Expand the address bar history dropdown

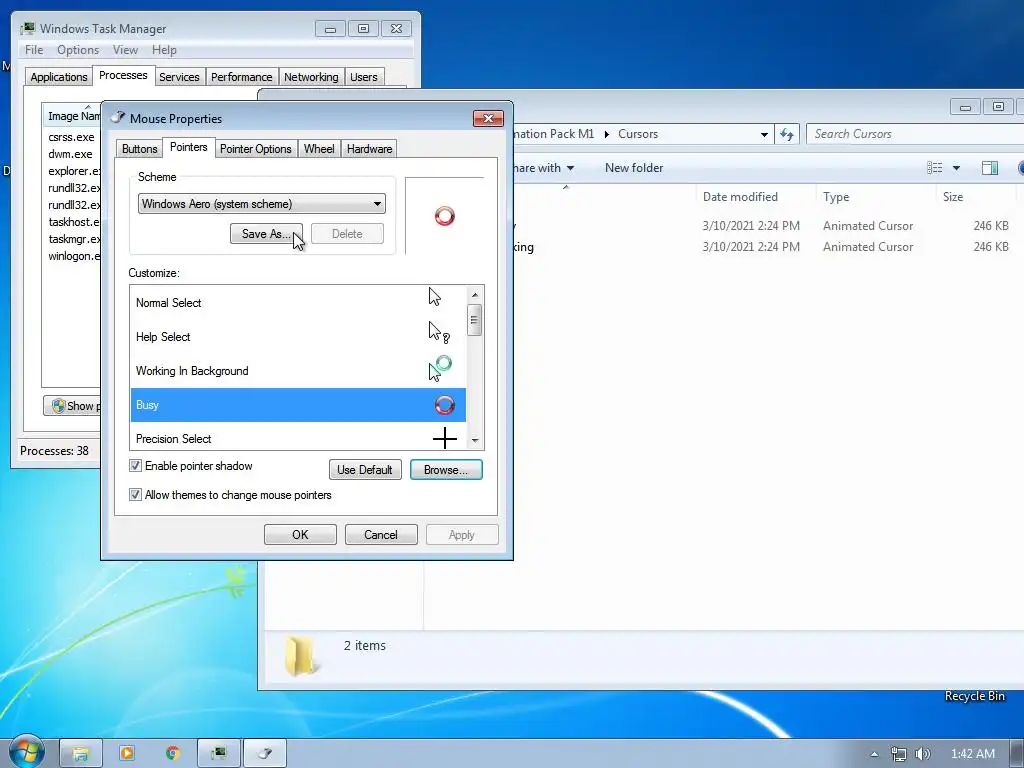(763, 135)
